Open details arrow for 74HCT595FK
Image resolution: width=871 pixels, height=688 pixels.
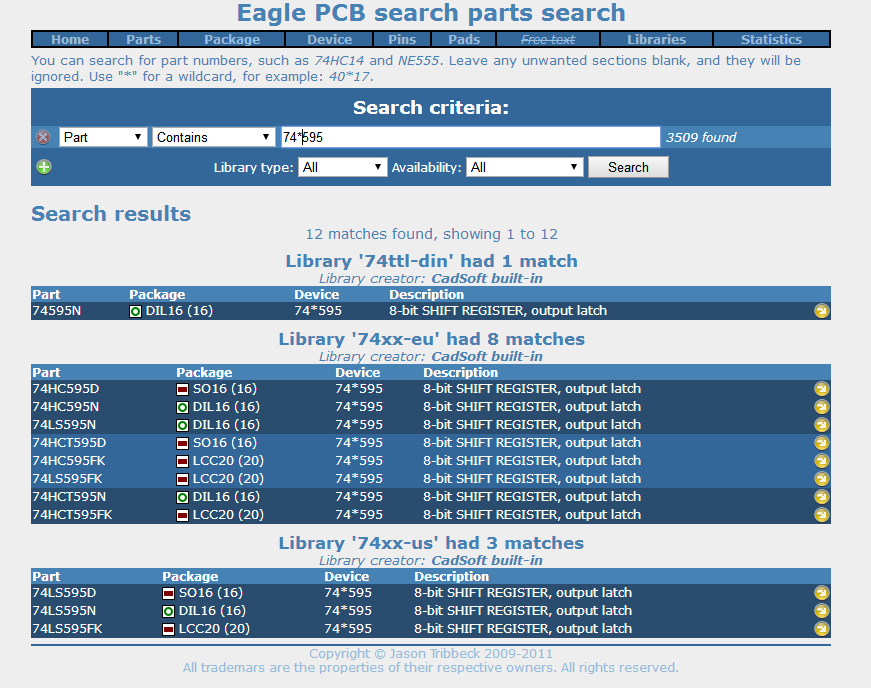pos(821,514)
